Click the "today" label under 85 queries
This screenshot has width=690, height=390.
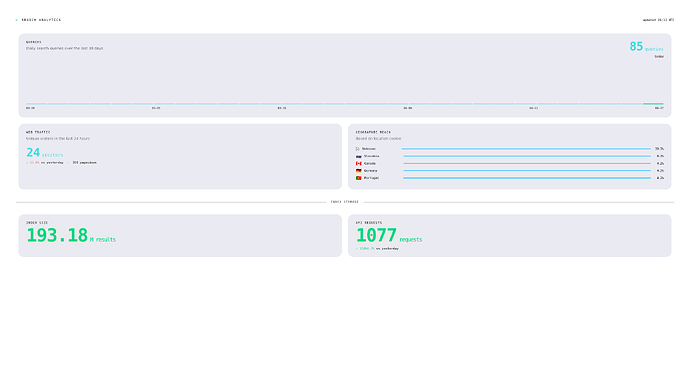pos(659,57)
